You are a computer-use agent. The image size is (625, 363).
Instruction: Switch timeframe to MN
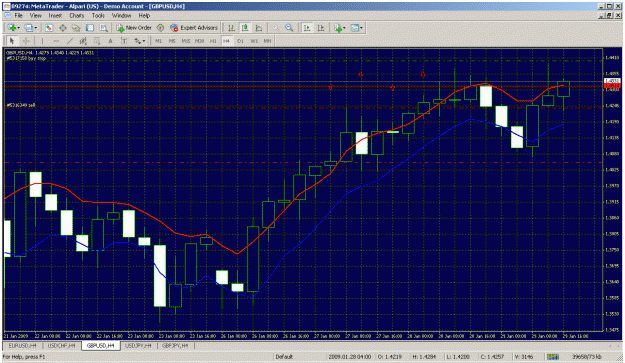click(267, 41)
